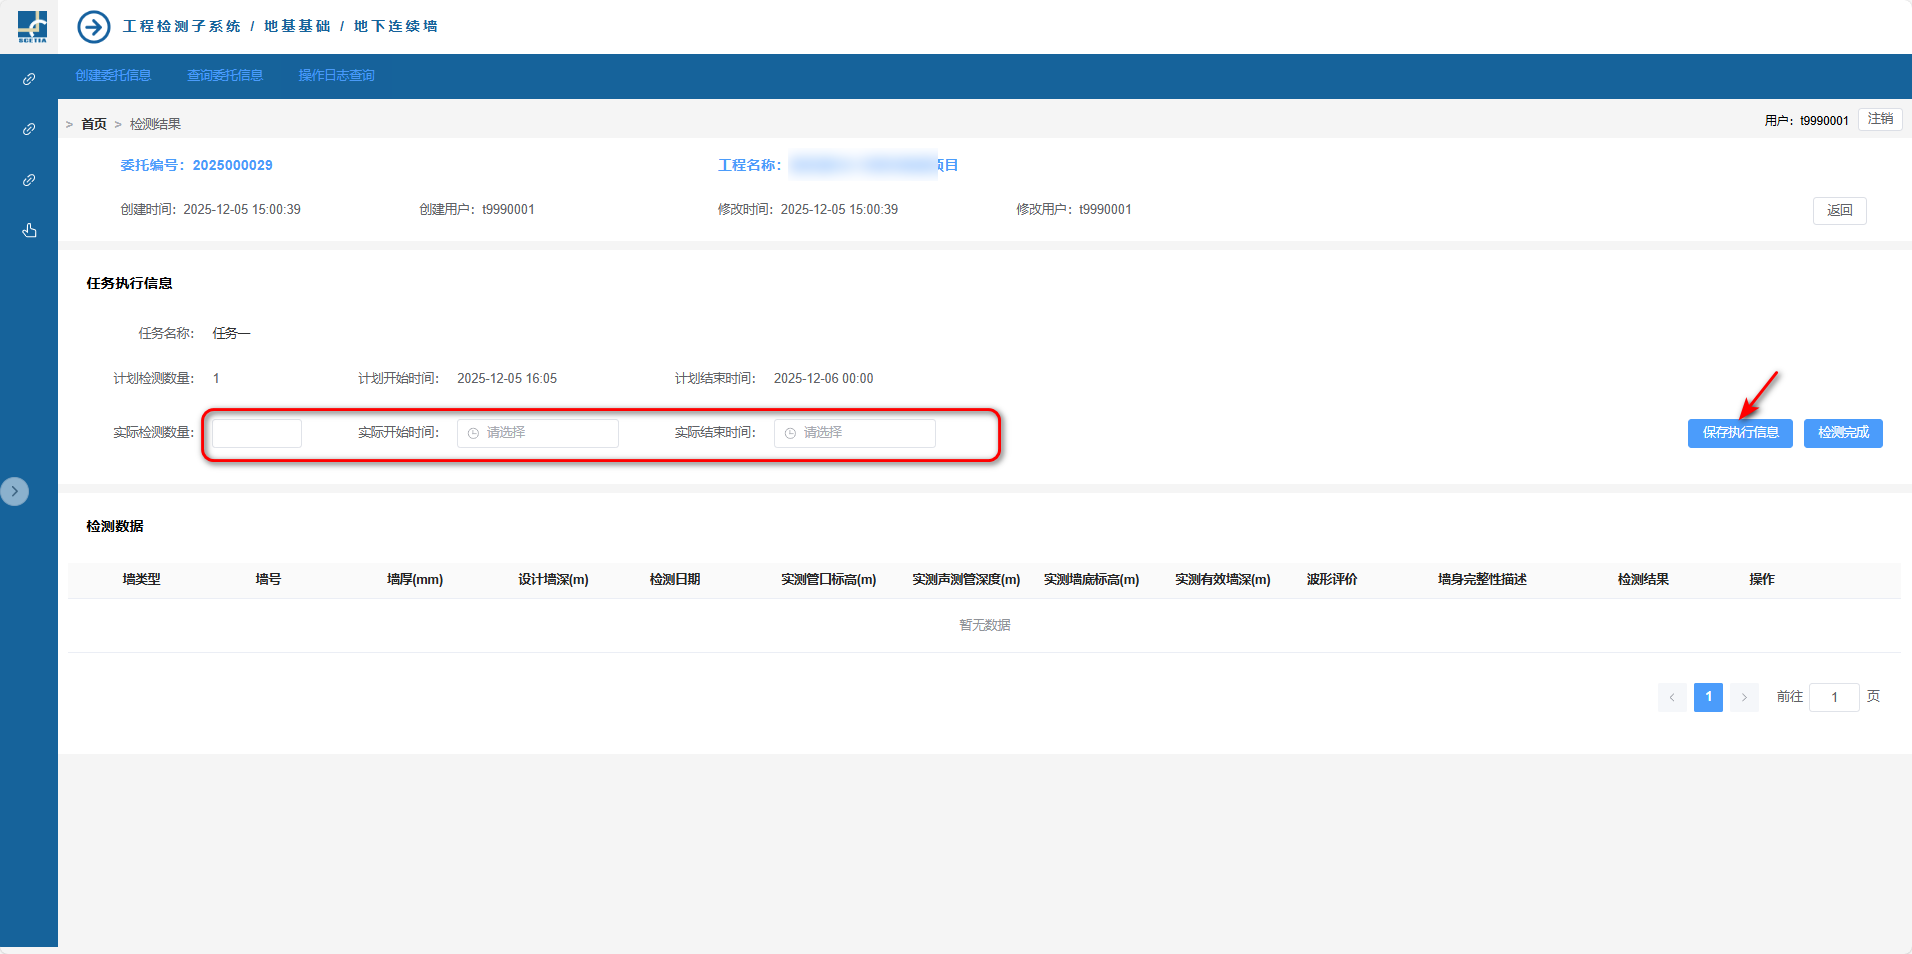Click the 返回 button
Image resolution: width=1912 pixels, height=954 pixels.
click(x=1839, y=210)
